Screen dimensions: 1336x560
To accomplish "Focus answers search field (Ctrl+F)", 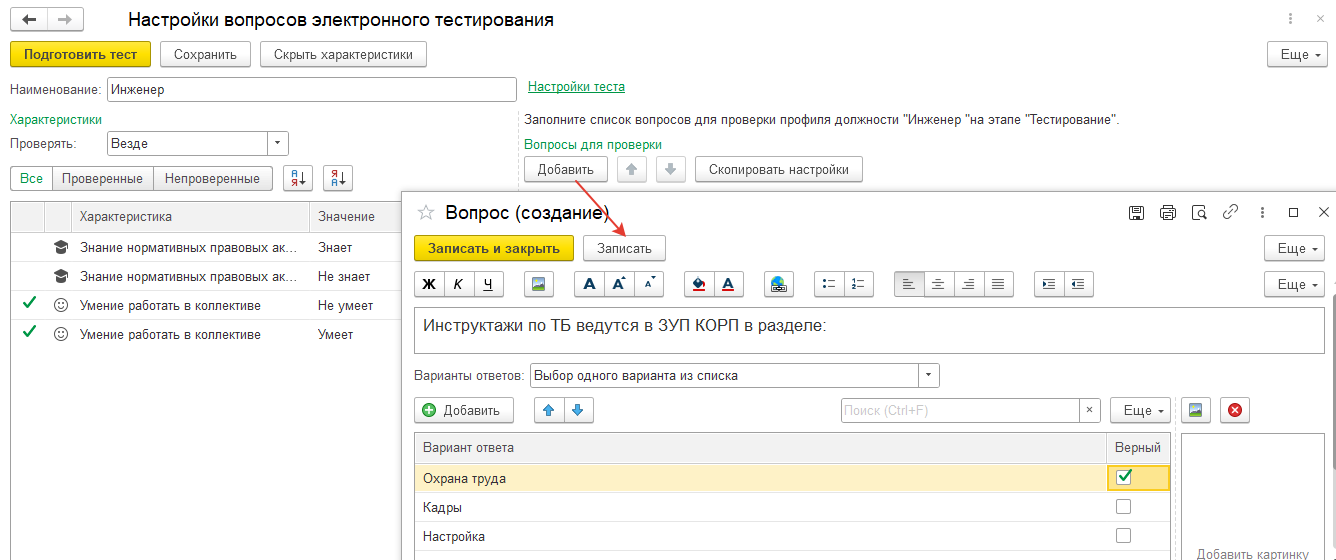I will [x=960, y=410].
